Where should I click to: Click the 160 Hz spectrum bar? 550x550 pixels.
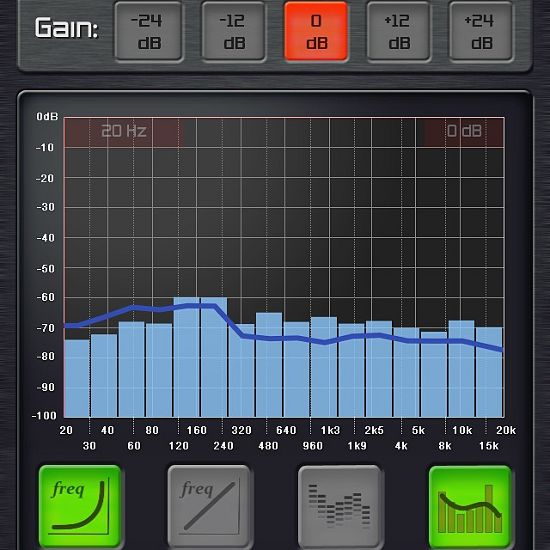click(x=187, y=357)
